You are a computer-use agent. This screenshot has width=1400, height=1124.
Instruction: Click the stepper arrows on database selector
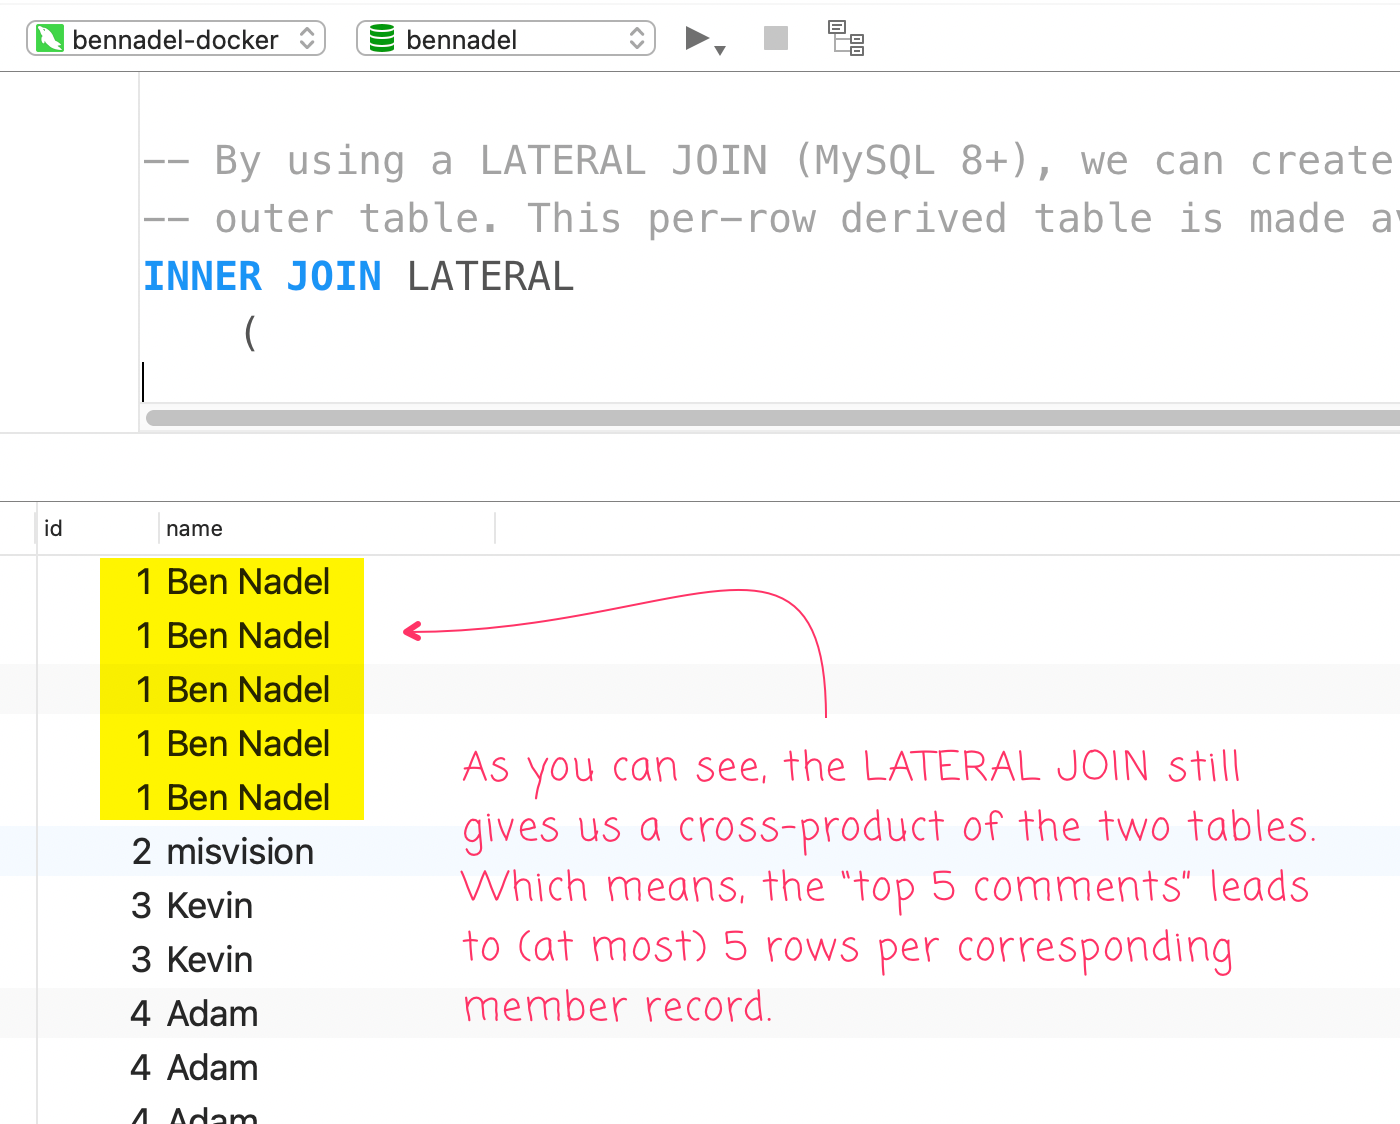click(x=637, y=38)
